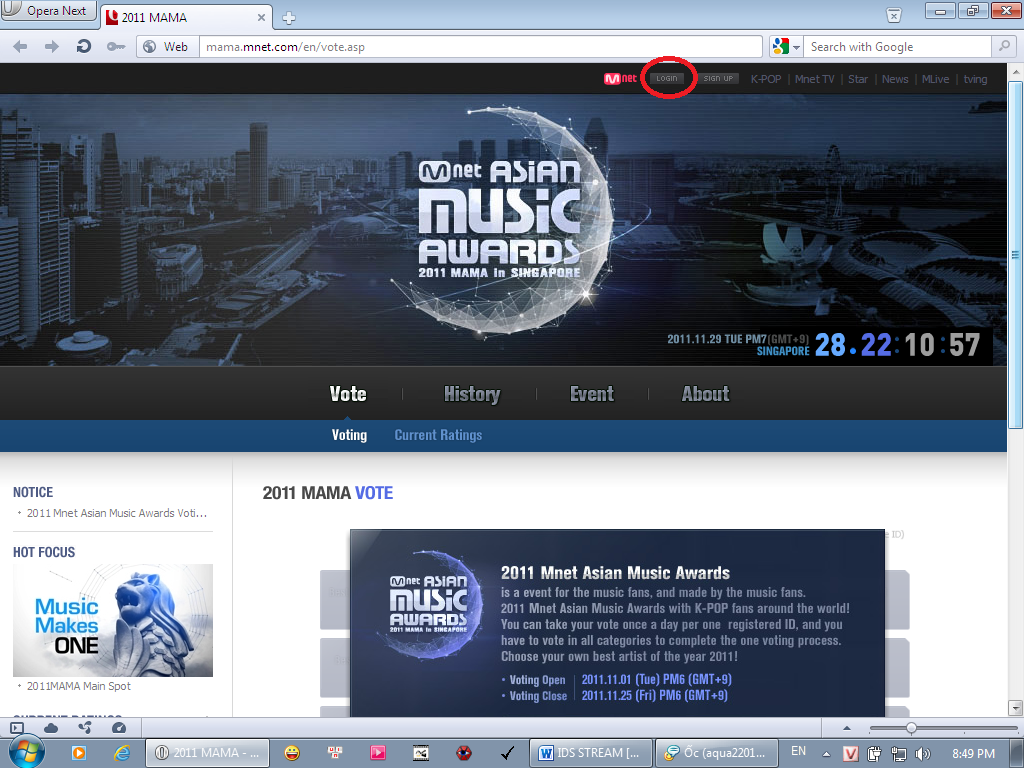Open the network tray icon

pyautogui.click(x=899, y=754)
